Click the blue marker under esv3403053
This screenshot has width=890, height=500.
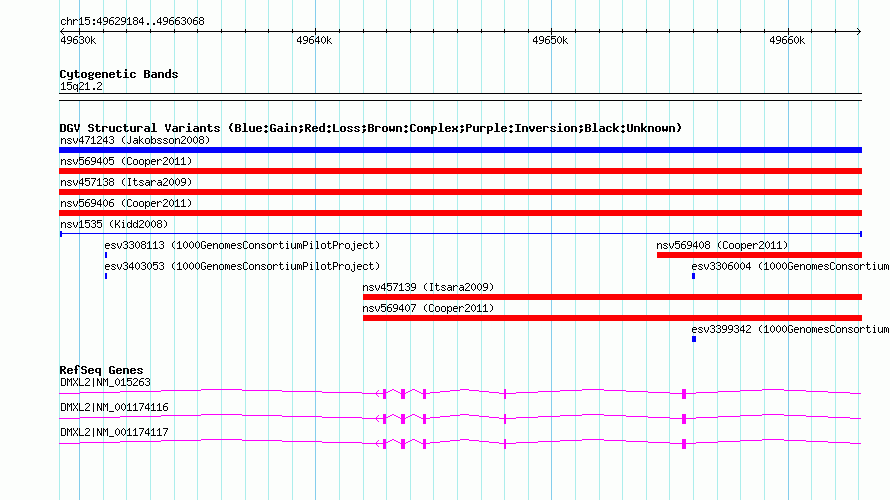tap(106, 276)
